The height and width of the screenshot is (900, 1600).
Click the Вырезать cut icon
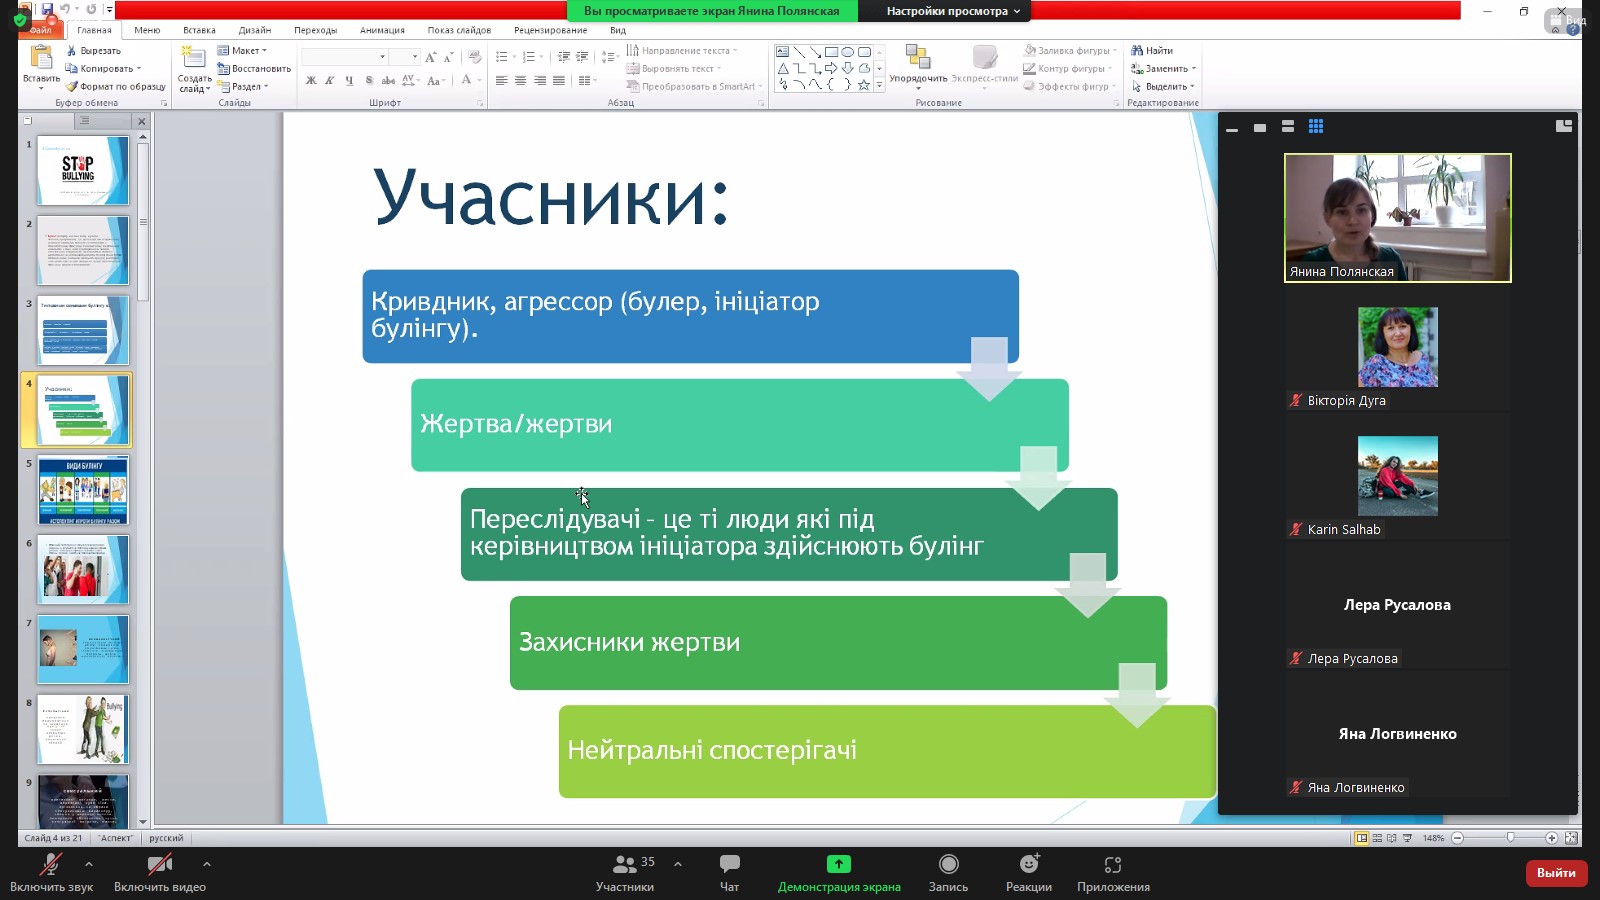[72, 51]
